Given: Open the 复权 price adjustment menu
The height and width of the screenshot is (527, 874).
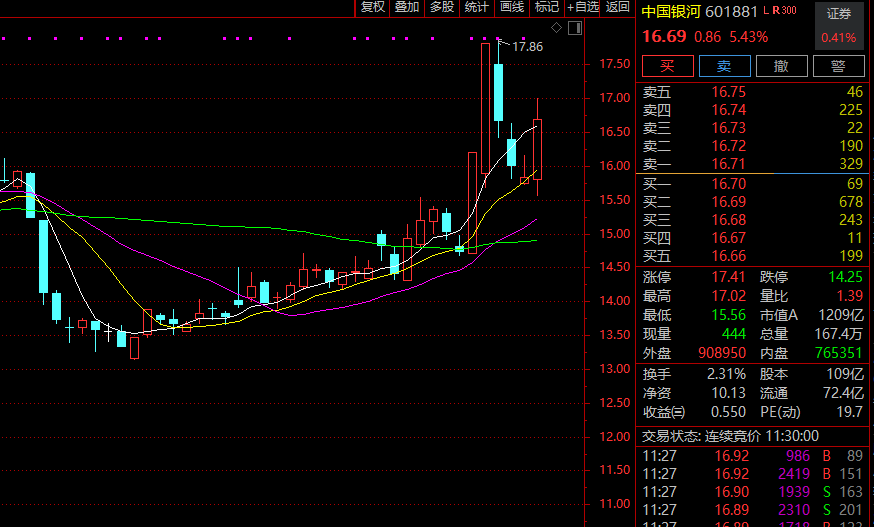Looking at the screenshot, I should click(373, 7).
